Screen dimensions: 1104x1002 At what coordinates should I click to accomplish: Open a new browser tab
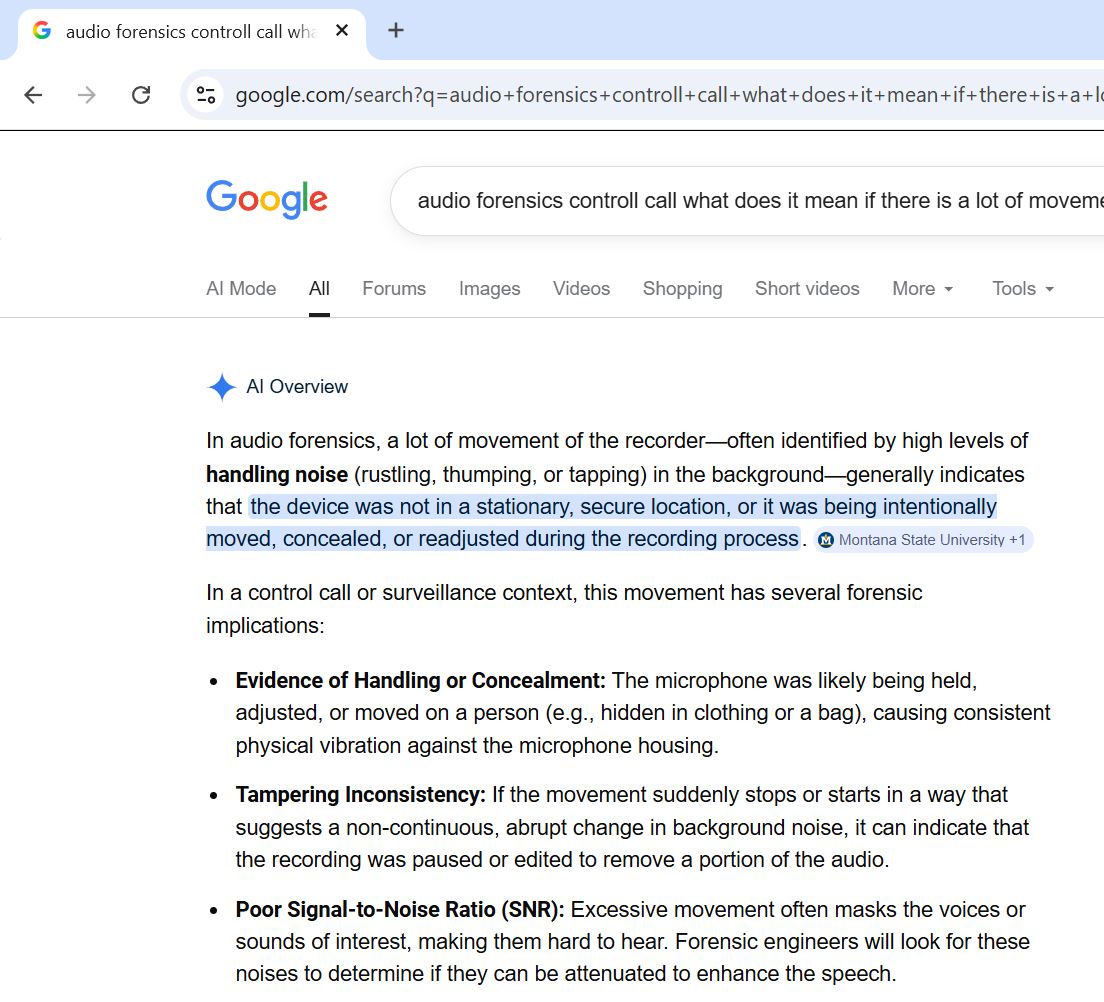(396, 30)
